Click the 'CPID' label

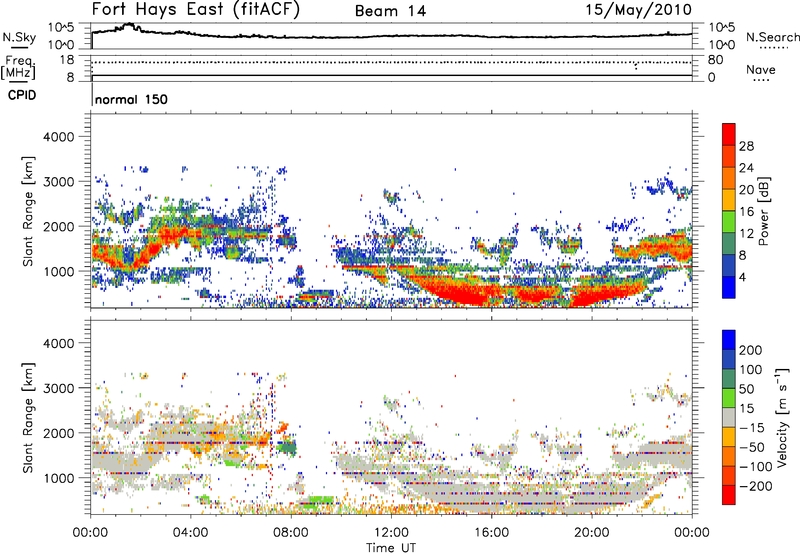tap(22, 95)
